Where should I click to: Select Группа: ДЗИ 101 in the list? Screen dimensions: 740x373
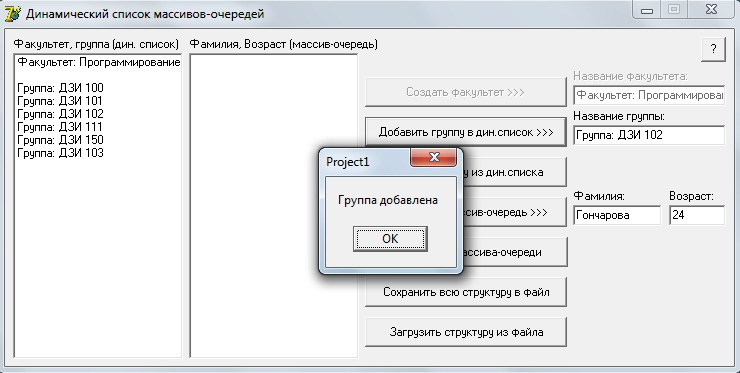pos(60,101)
